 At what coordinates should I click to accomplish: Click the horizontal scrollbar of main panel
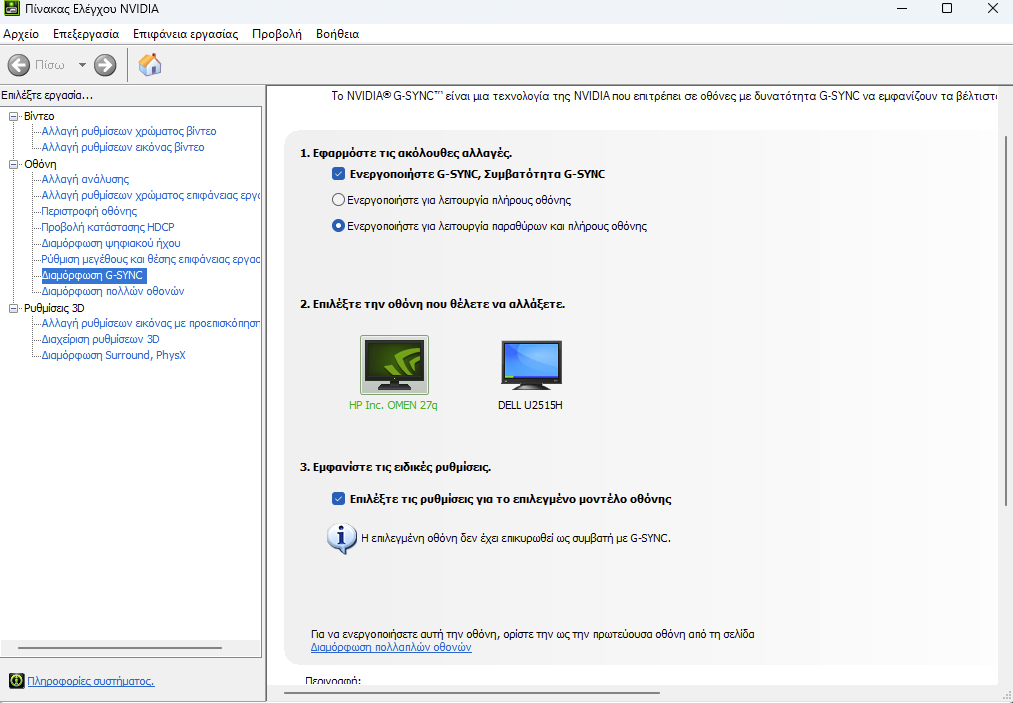point(473,693)
